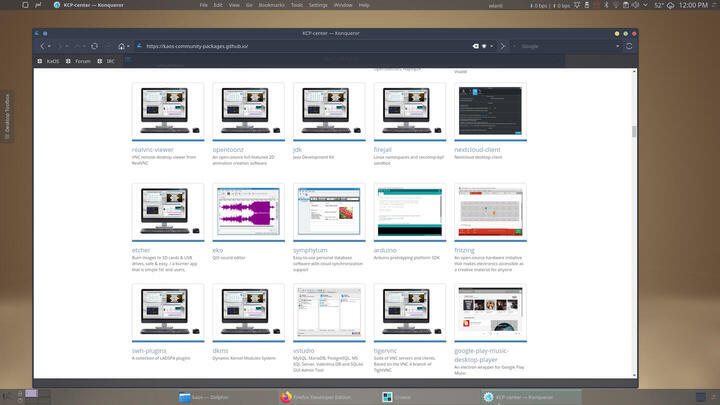Open the etcher package link
720x405 pixels.
[x=141, y=250]
